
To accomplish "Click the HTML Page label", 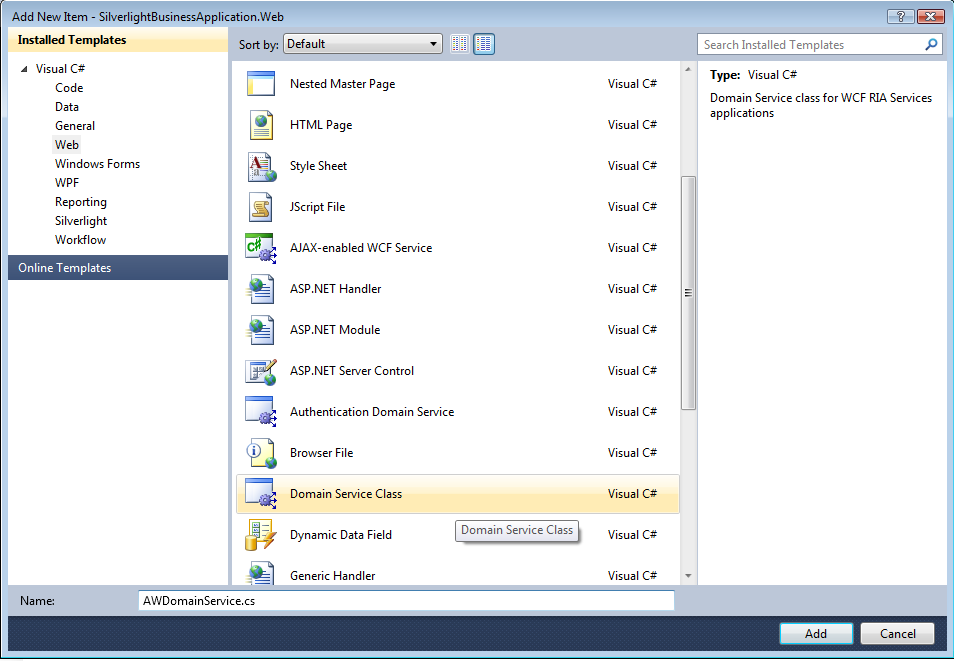I will pyautogui.click(x=321, y=125).
